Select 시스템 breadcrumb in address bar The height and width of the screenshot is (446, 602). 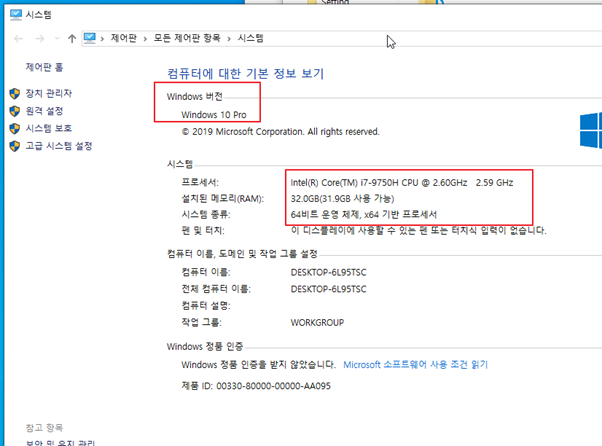tap(250, 38)
